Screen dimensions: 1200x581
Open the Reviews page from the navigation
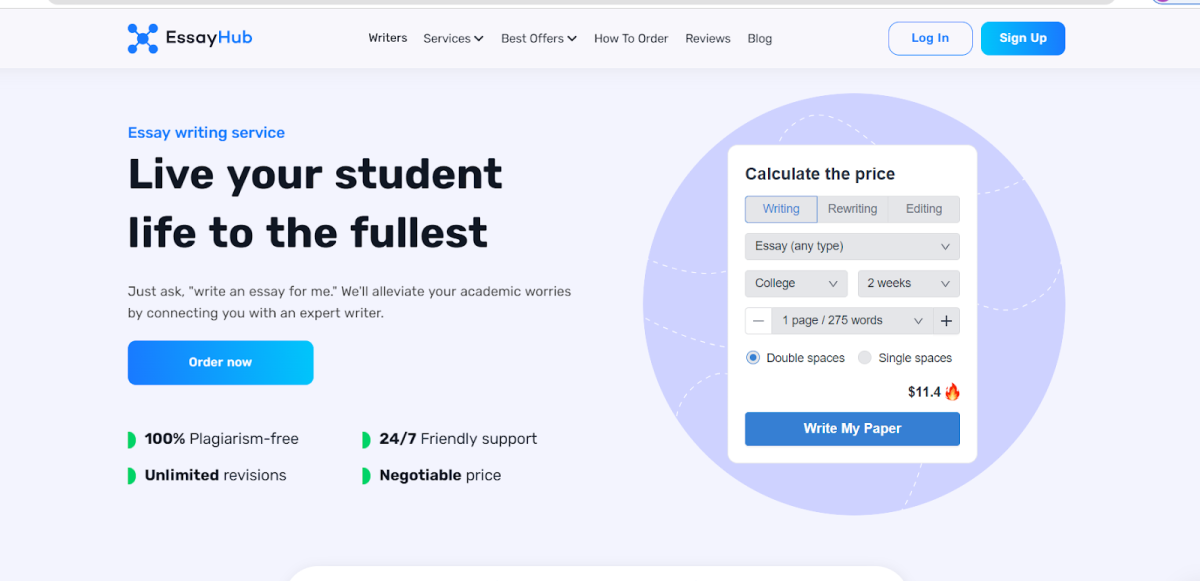pyautogui.click(x=707, y=38)
